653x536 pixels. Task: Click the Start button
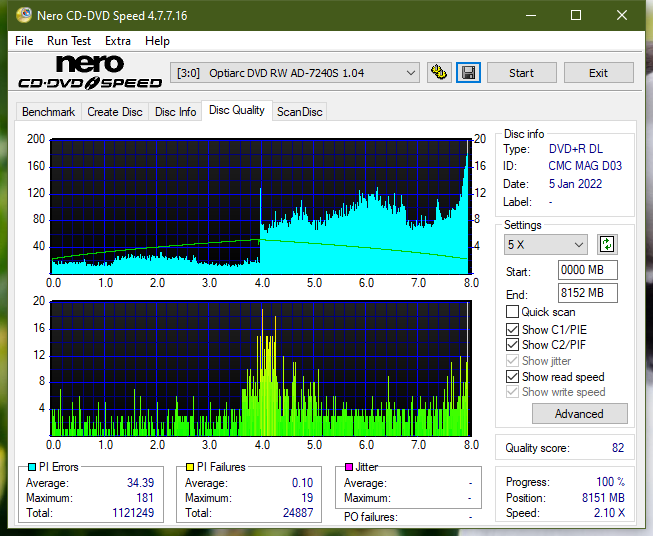521,73
